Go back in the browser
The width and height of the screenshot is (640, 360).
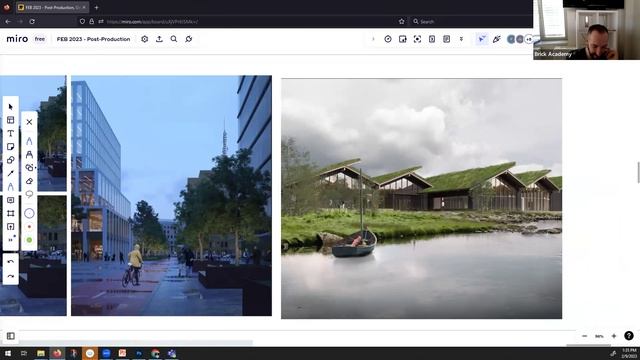click(x=8, y=21)
